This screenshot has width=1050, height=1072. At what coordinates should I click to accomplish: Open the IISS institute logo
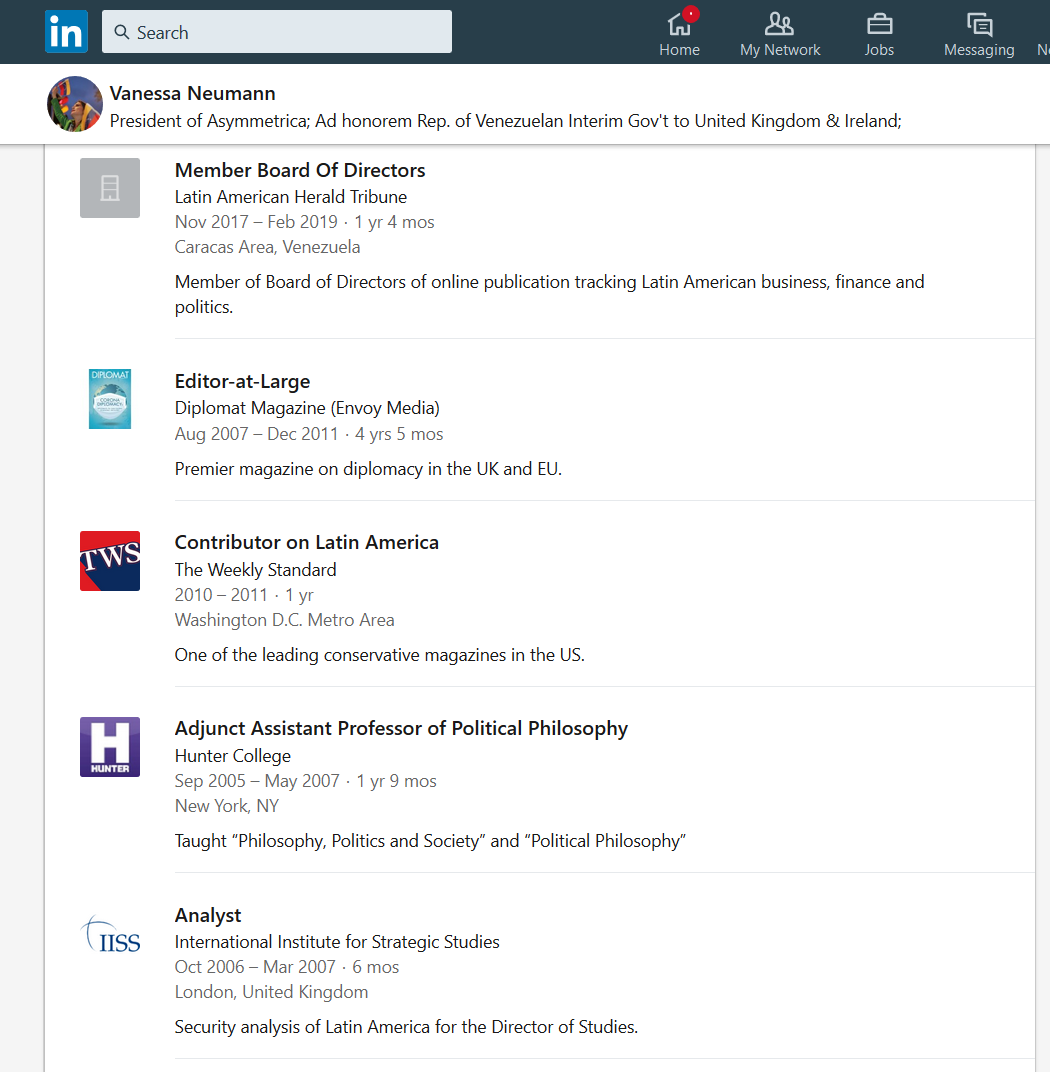tap(110, 933)
